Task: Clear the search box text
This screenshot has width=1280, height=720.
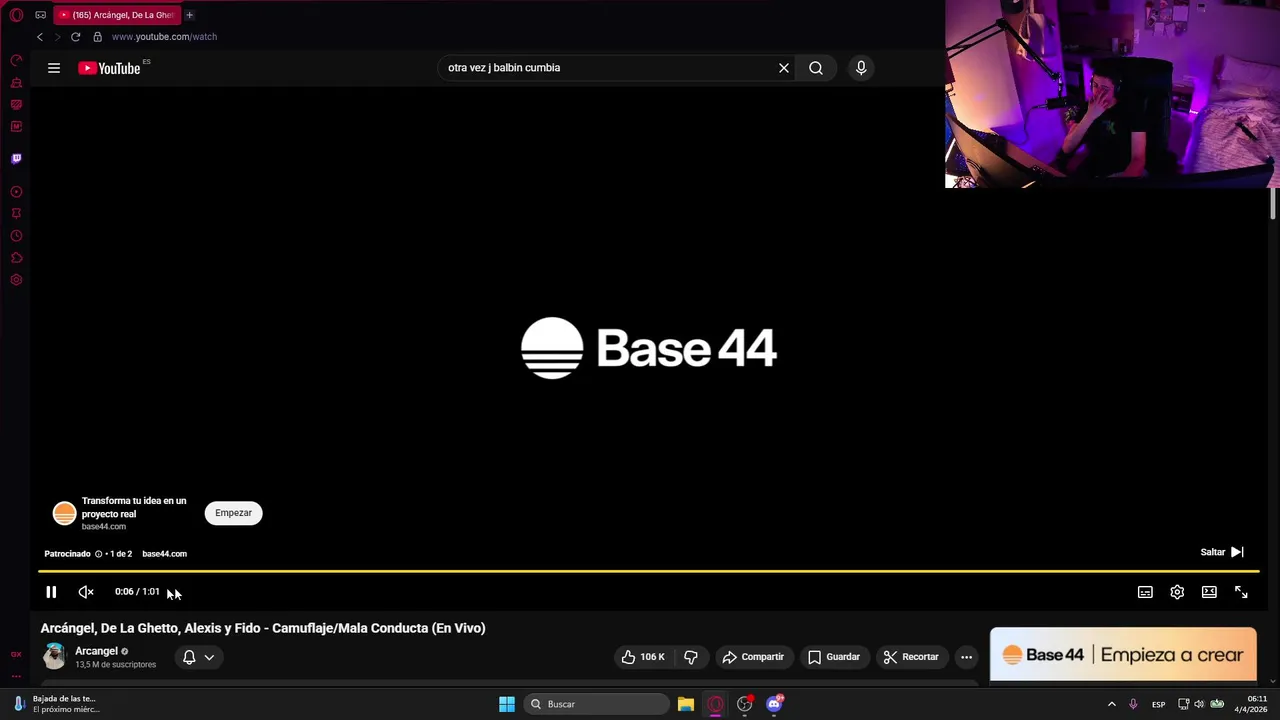Action: [x=784, y=68]
